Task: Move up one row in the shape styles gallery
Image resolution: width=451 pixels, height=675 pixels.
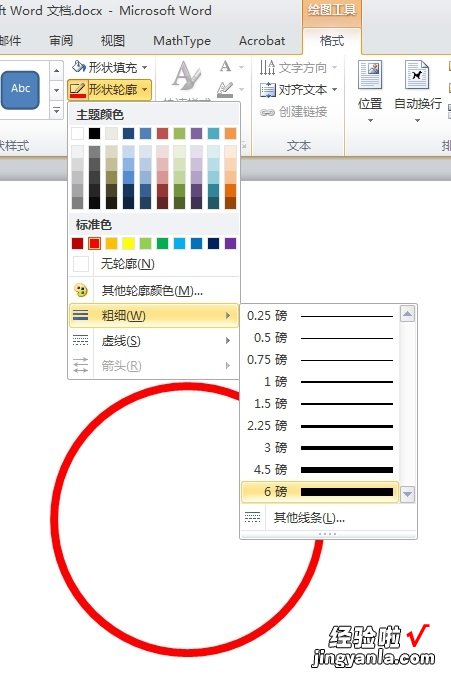Action: tap(57, 70)
